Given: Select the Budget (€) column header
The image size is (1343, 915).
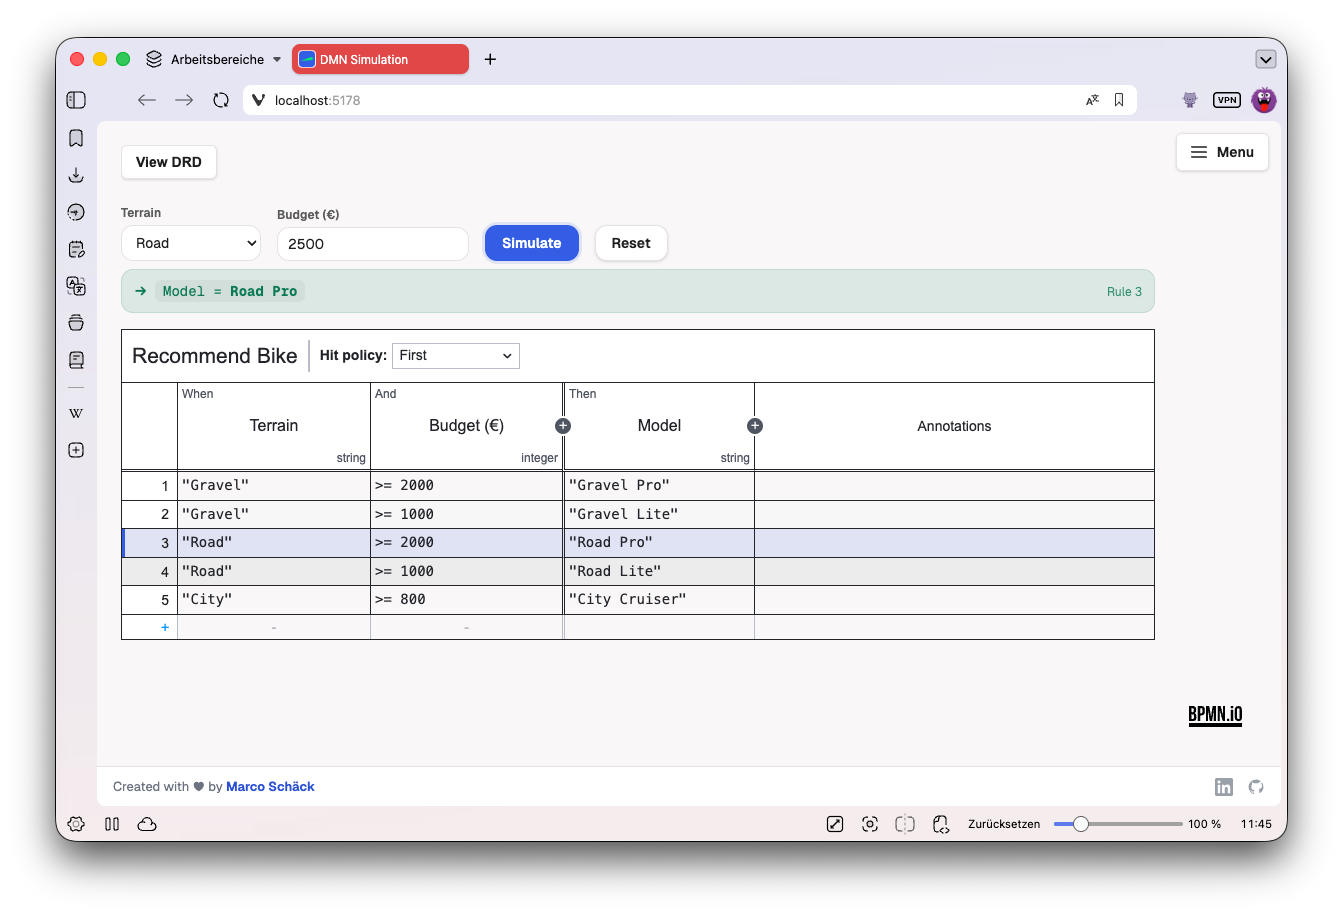Looking at the screenshot, I should (466, 426).
